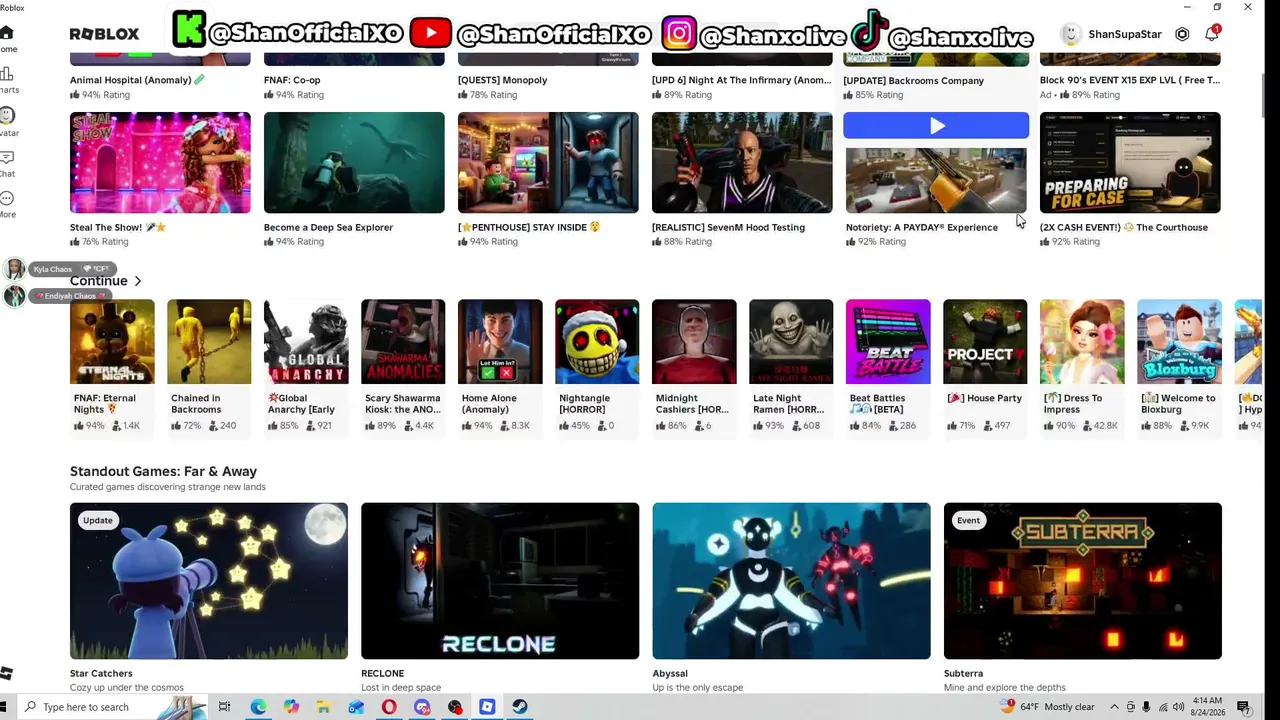Open Home Alone (Anomaly) thumbnail
Image resolution: width=1280 pixels, height=720 pixels.
coord(500,342)
